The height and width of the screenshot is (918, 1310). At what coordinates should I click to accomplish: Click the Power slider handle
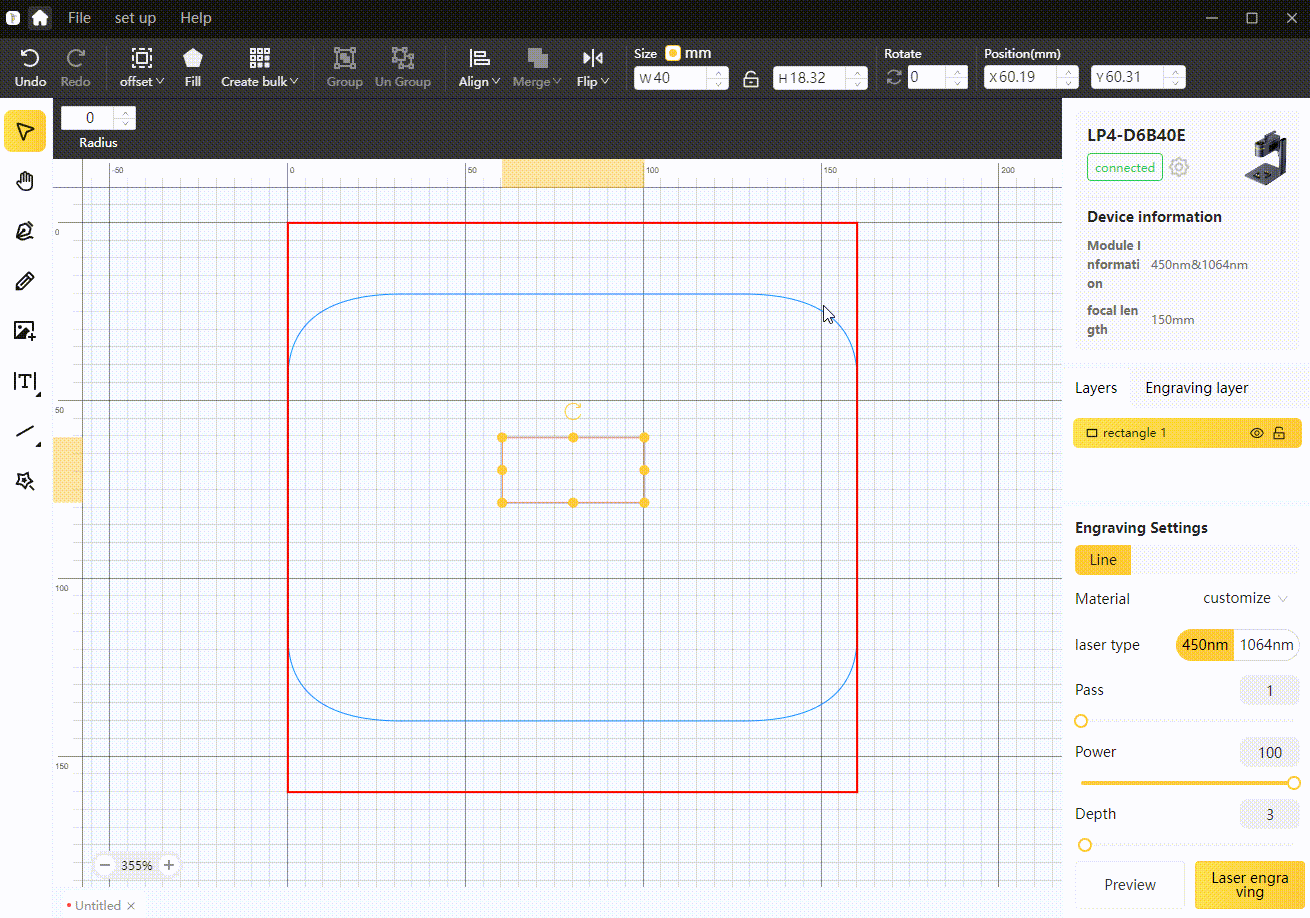coord(1294,783)
